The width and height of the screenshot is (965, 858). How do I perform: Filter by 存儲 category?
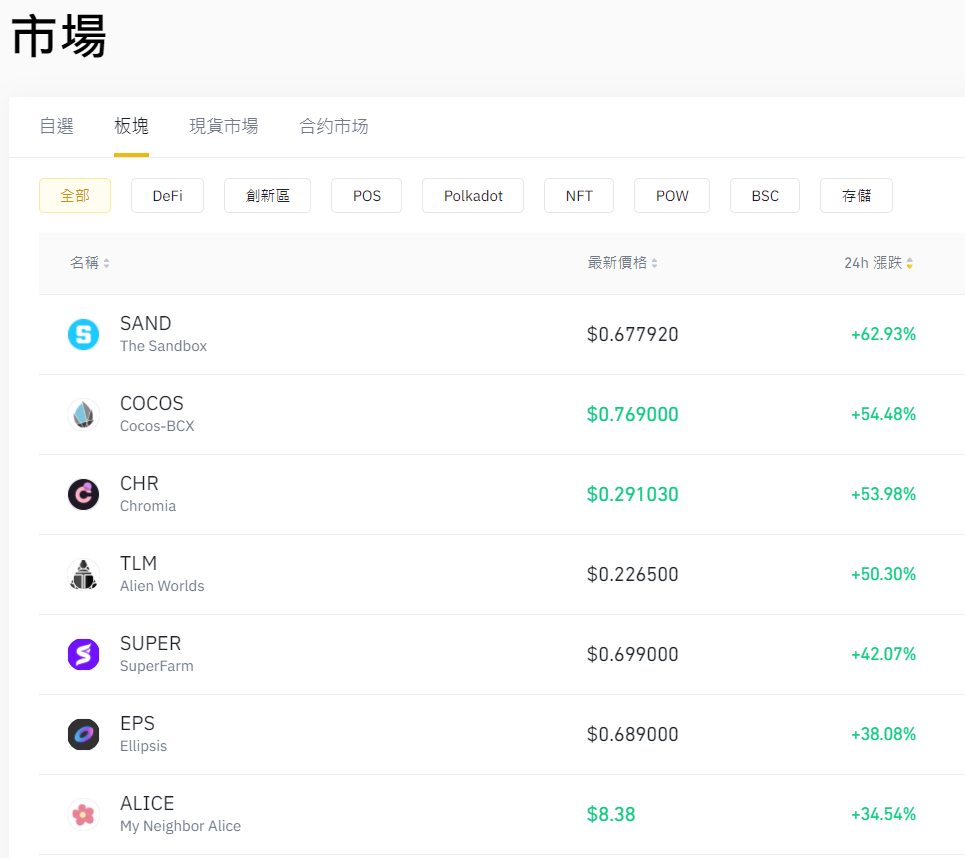pyautogui.click(x=856, y=196)
